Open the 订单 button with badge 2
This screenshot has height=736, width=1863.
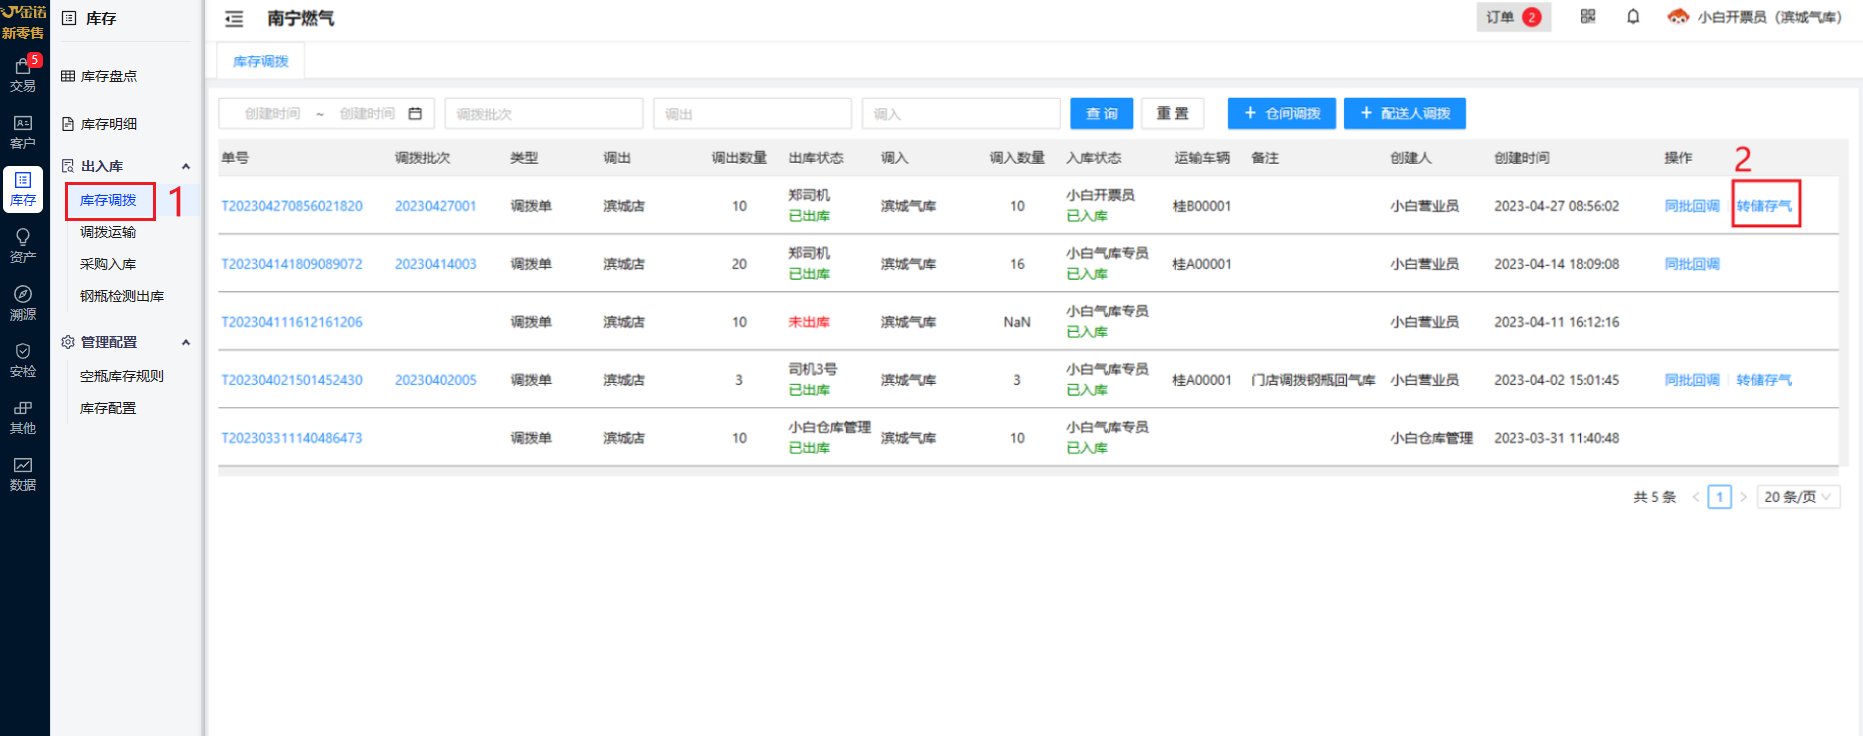(1514, 17)
